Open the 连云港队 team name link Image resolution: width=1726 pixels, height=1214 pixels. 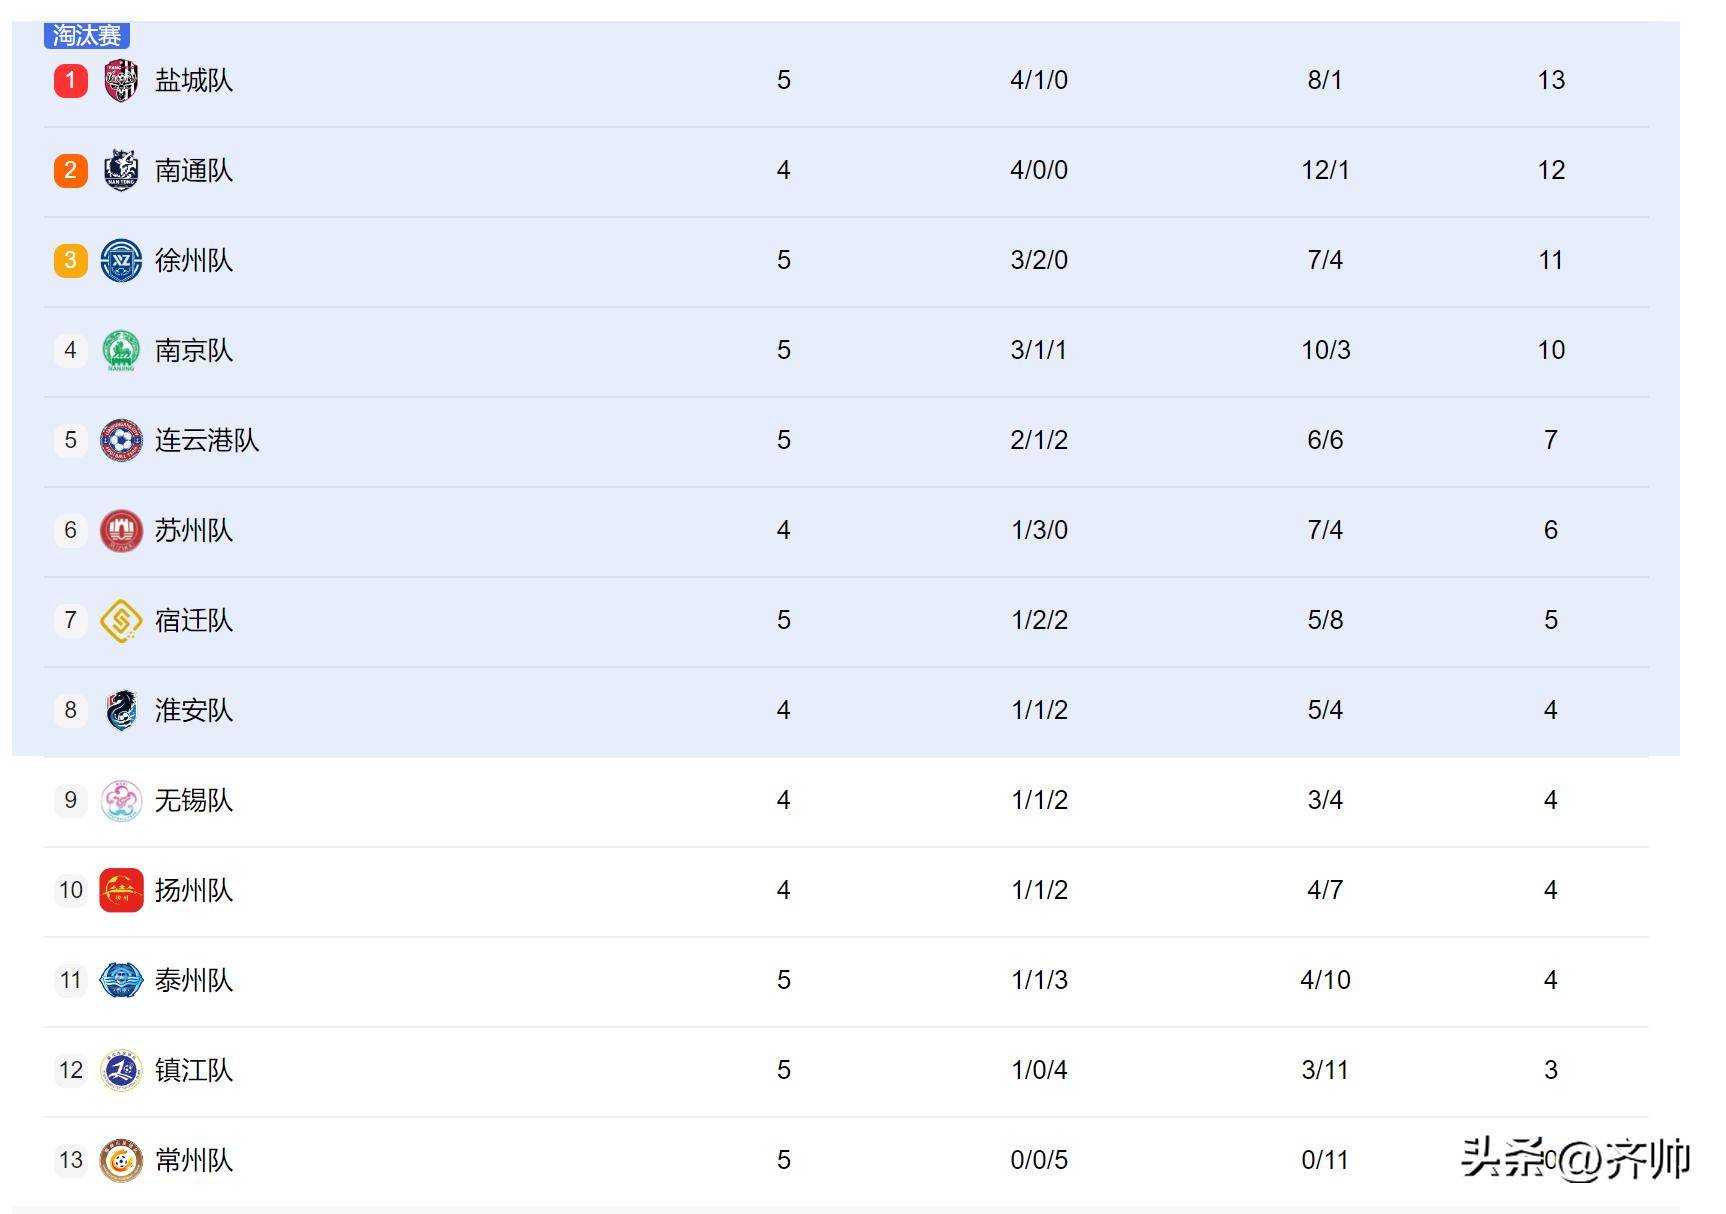point(207,440)
